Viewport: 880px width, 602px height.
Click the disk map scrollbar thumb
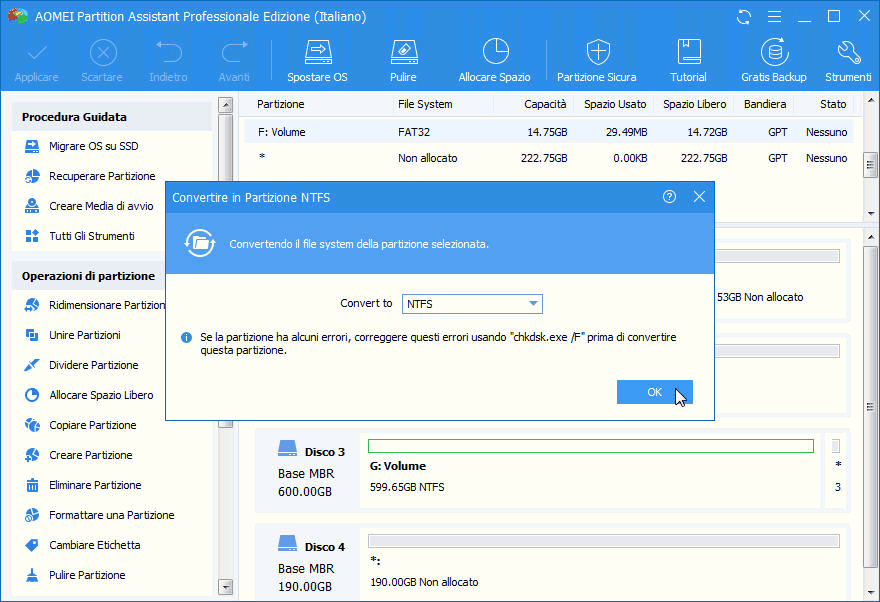[870, 407]
